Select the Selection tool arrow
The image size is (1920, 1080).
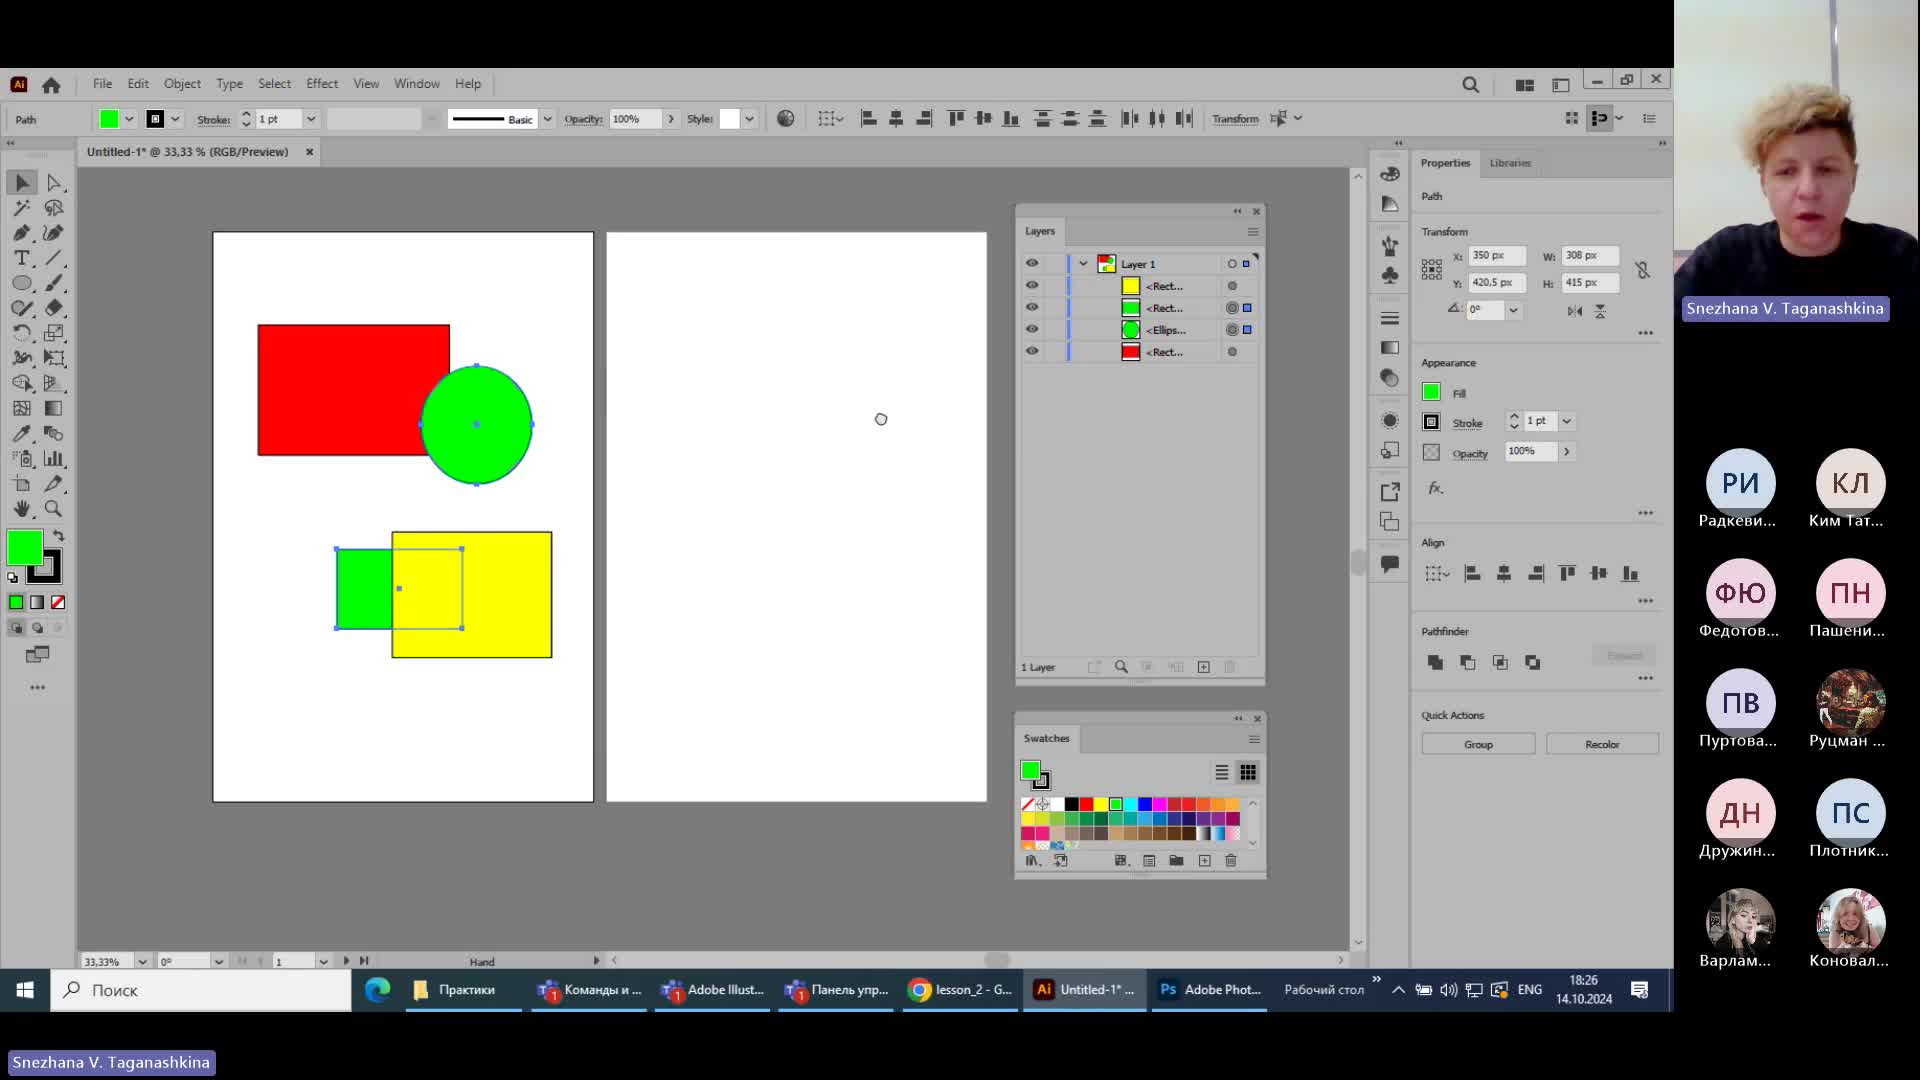tap(22, 183)
